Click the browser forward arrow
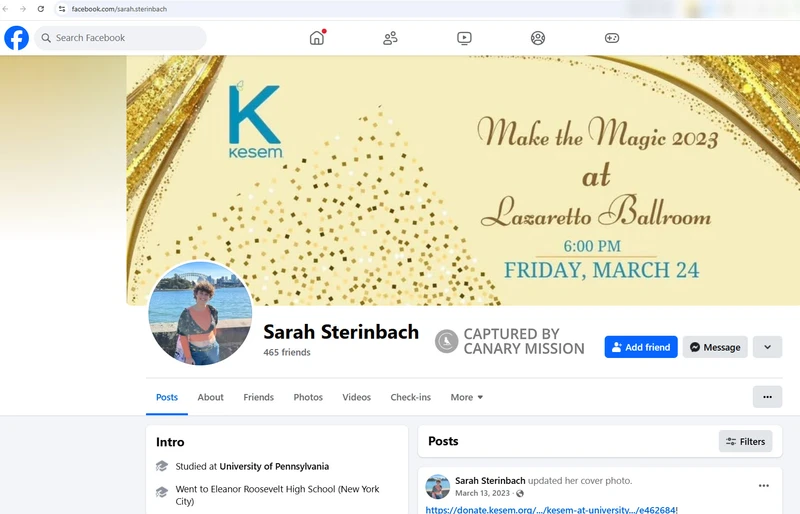 23,9
